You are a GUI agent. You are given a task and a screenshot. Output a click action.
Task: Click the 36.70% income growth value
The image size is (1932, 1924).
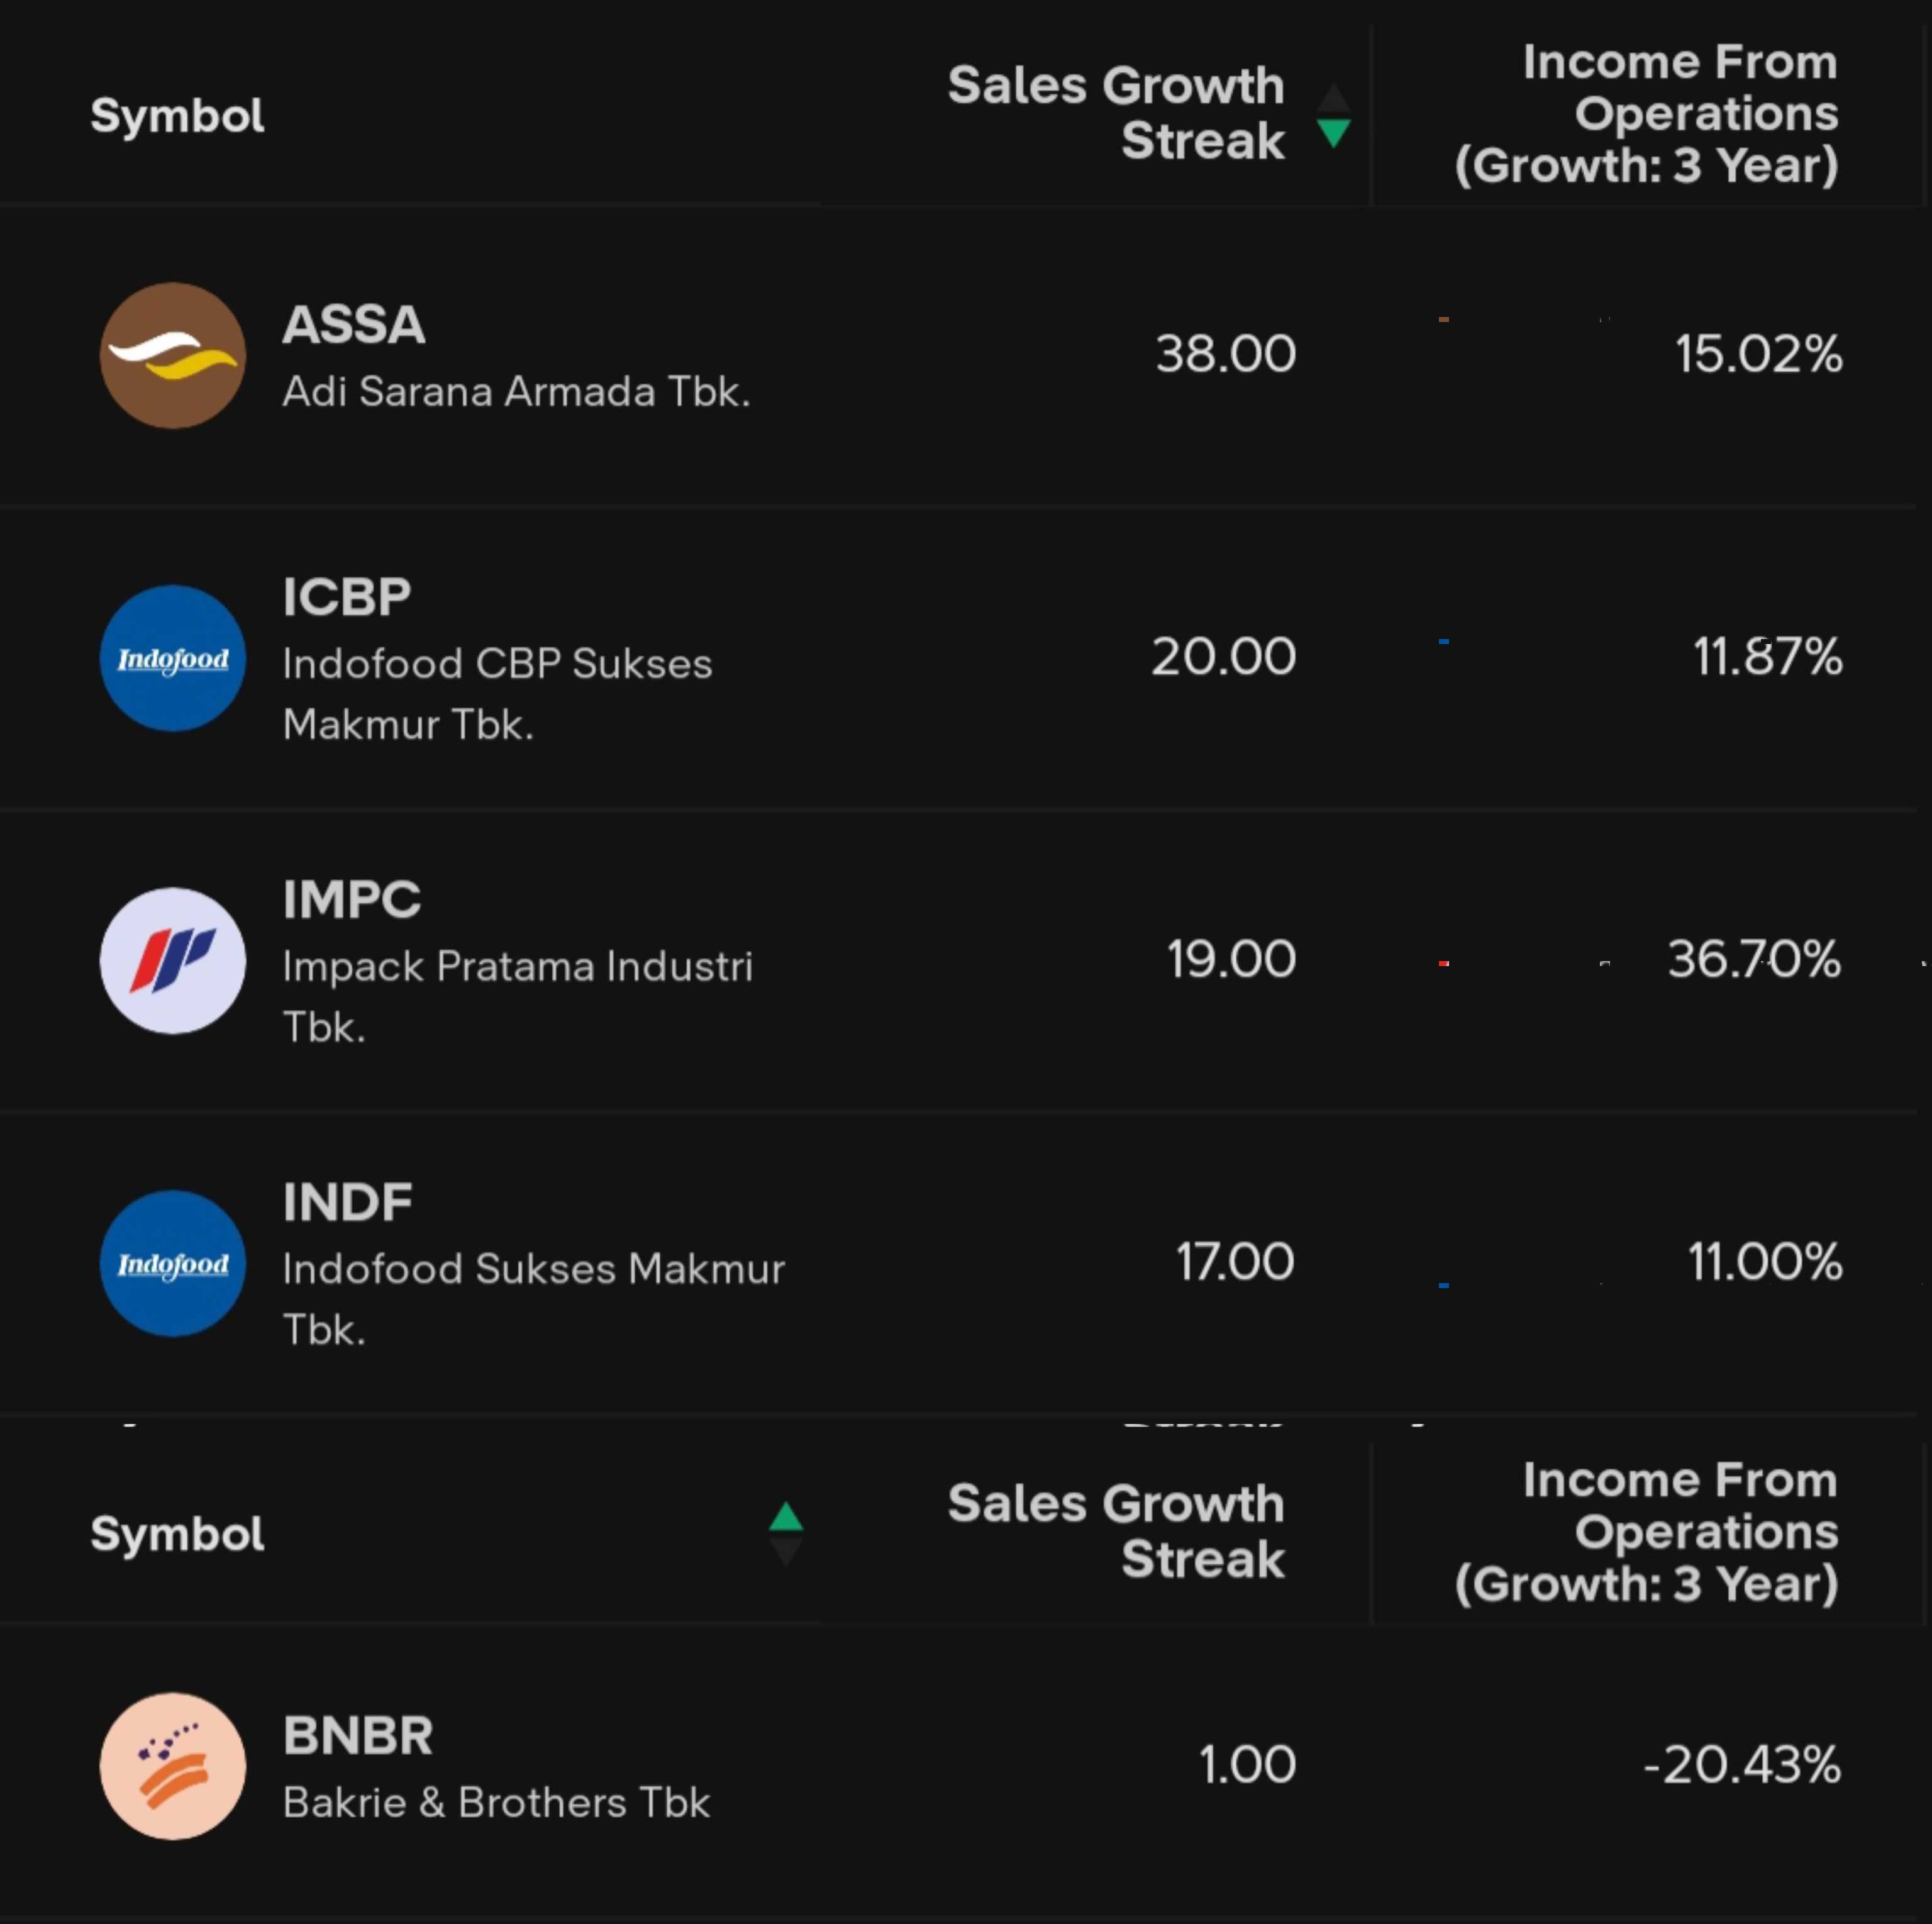tap(1753, 959)
